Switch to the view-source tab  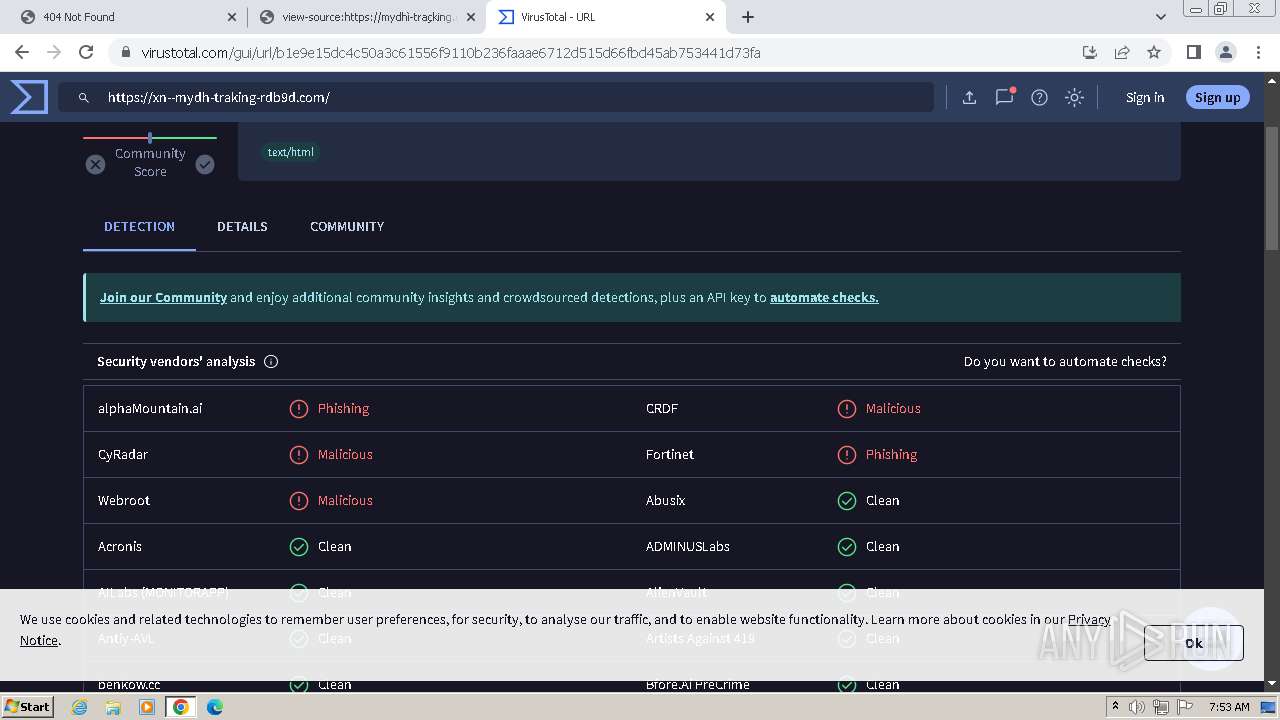368,17
